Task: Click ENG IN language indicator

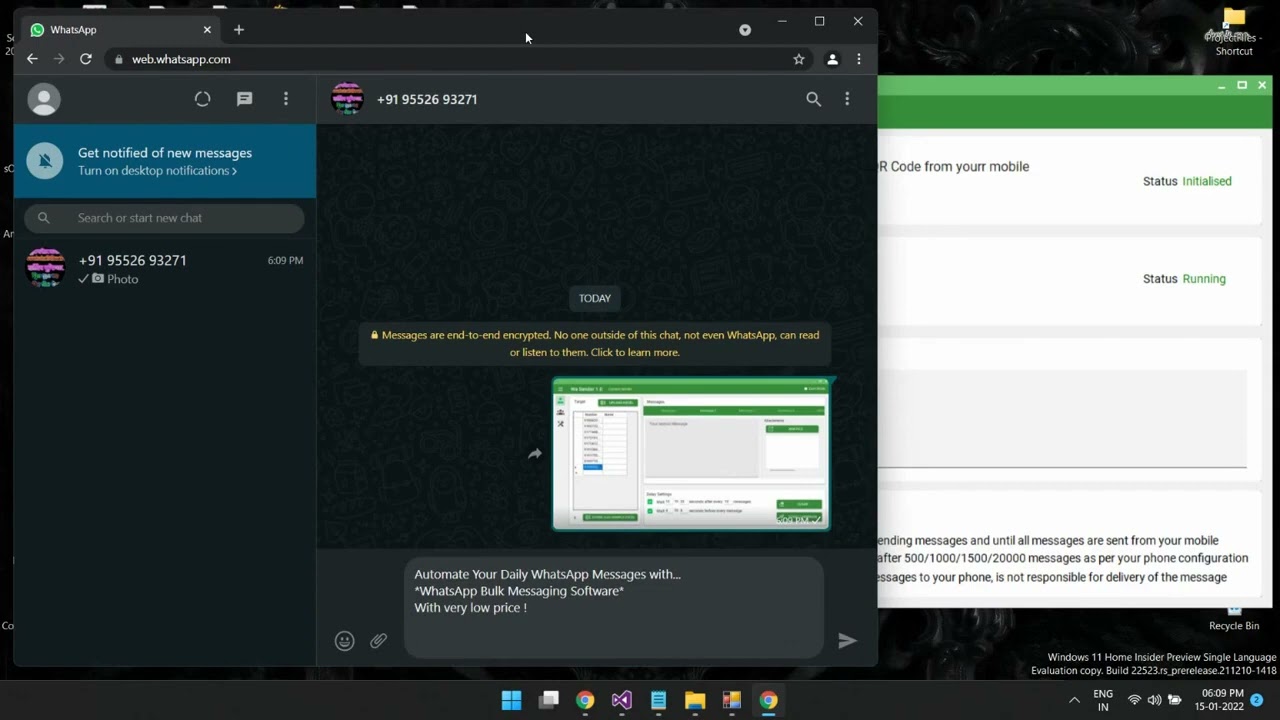Action: coord(1103,700)
